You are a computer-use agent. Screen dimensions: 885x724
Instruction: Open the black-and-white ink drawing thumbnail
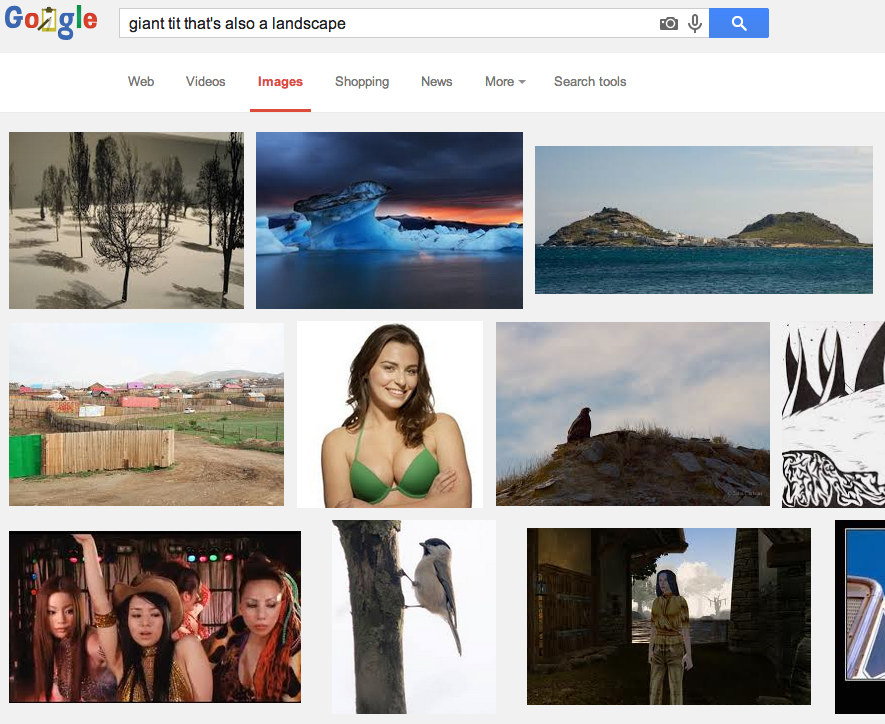(x=833, y=414)
